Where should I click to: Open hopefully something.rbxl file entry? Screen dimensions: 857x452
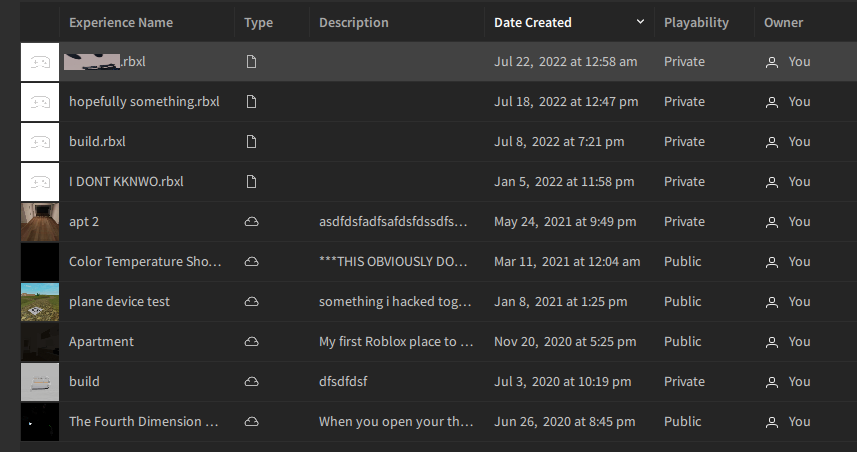[x=144, y=102]
